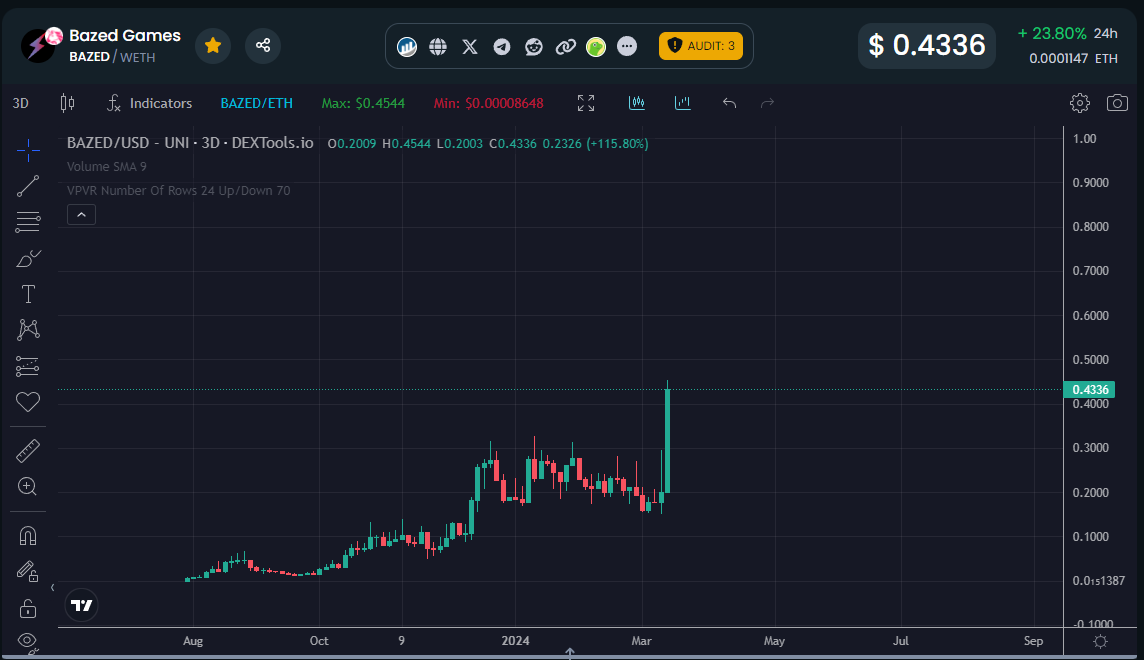Click the favorite star button
The width and height of the screenshot is (1144, 660).
(213, 46)
